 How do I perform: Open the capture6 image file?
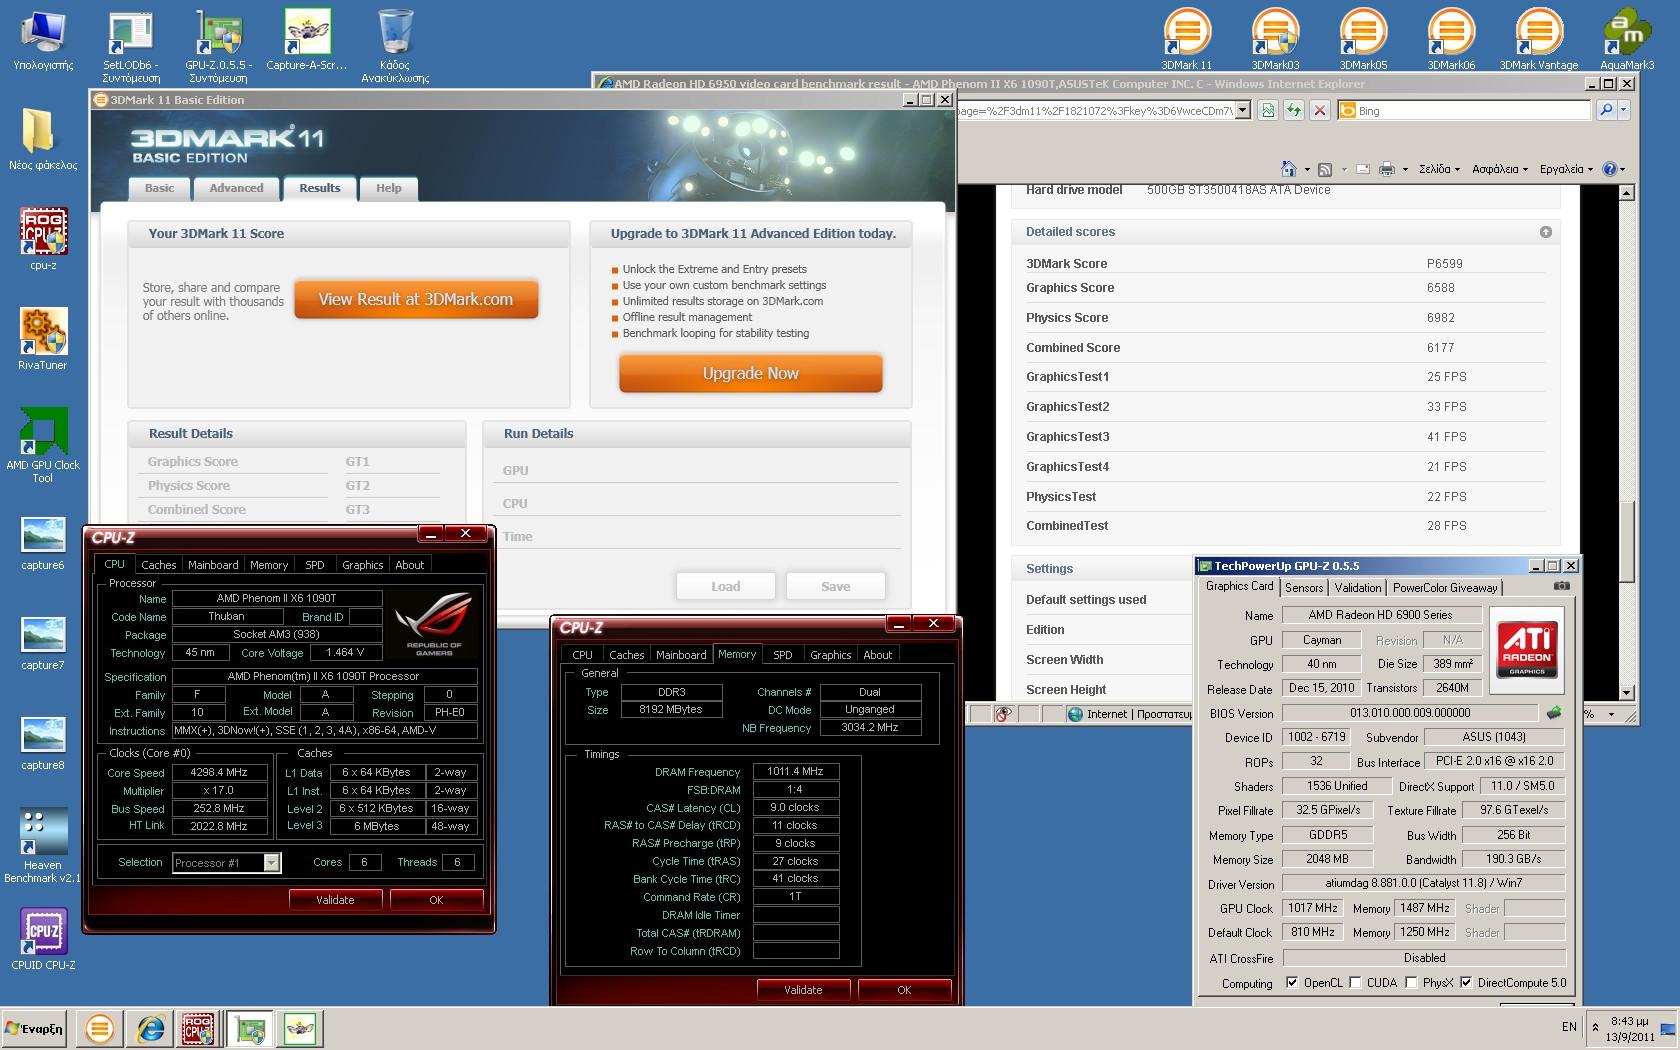coord(43,543)
